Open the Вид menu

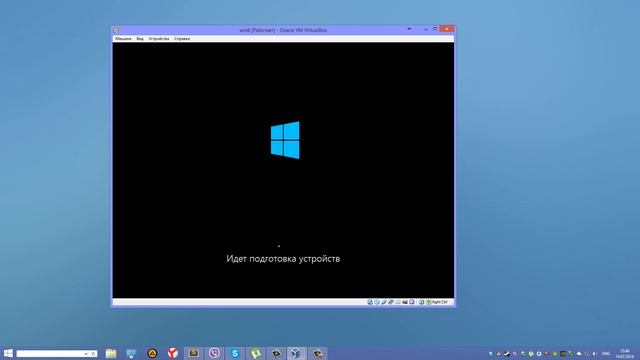click(x=140, y=38)
